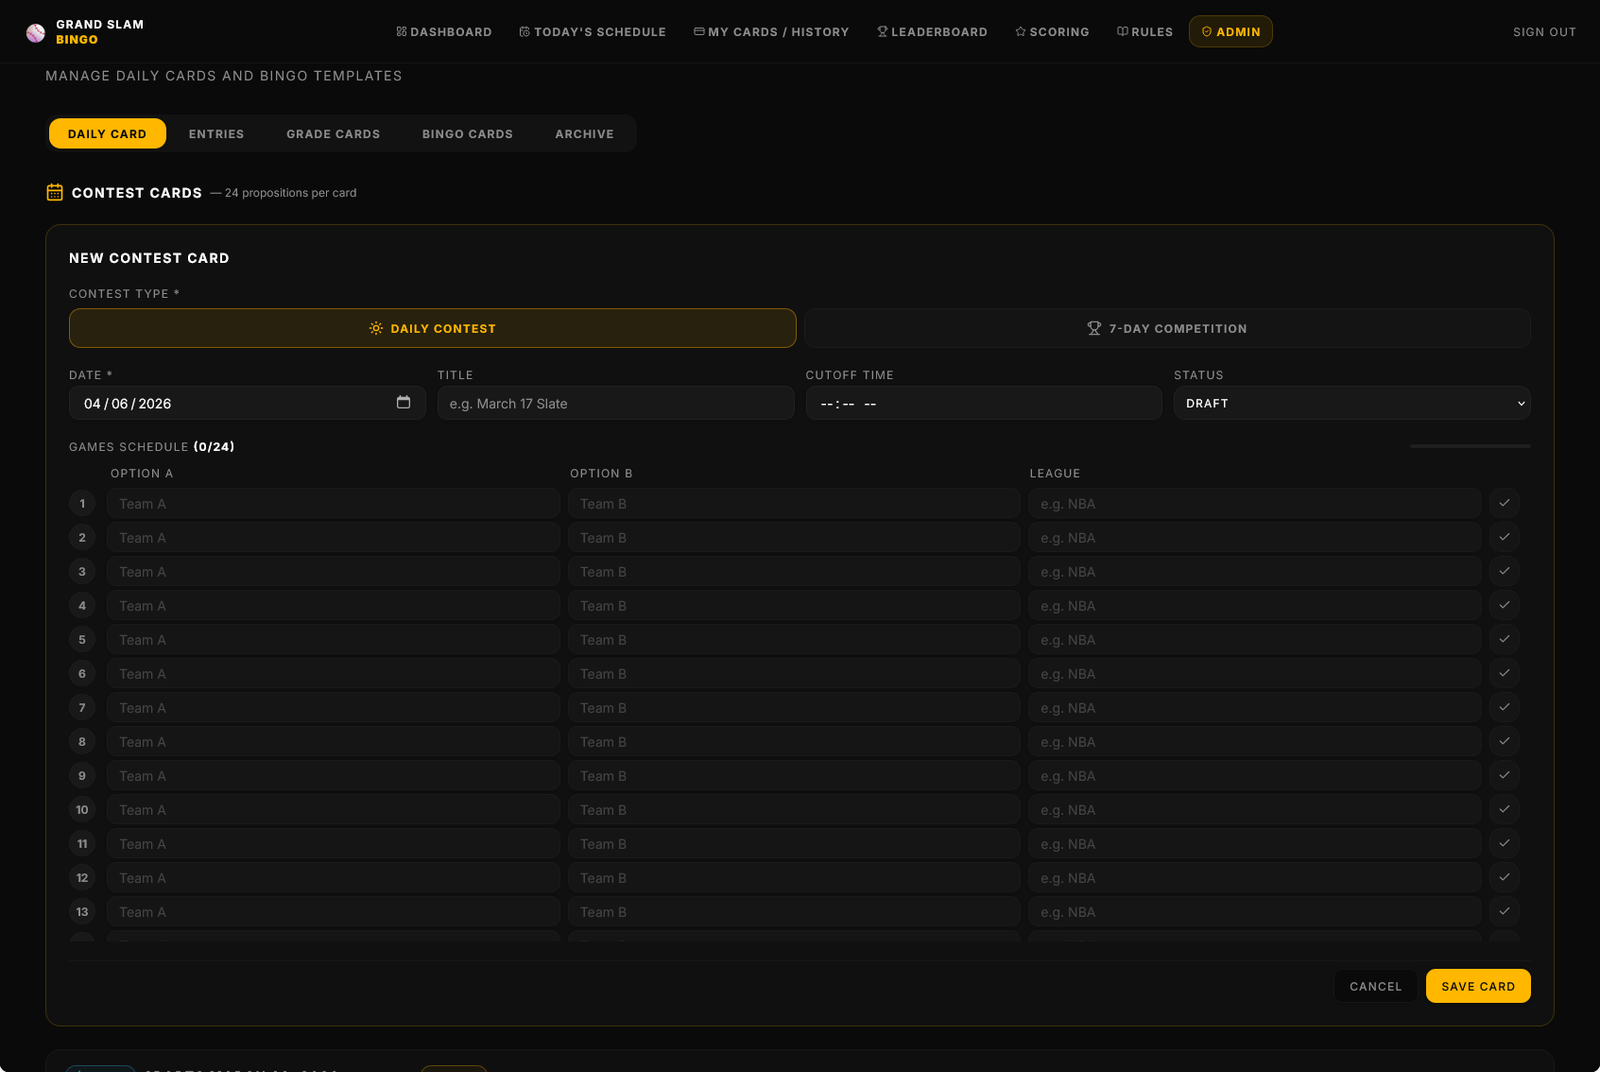The height and width of the screenshot is (1072, 1600).
Task: Expand the Status dropdown set to Draft
Action: coord(1351,403)
